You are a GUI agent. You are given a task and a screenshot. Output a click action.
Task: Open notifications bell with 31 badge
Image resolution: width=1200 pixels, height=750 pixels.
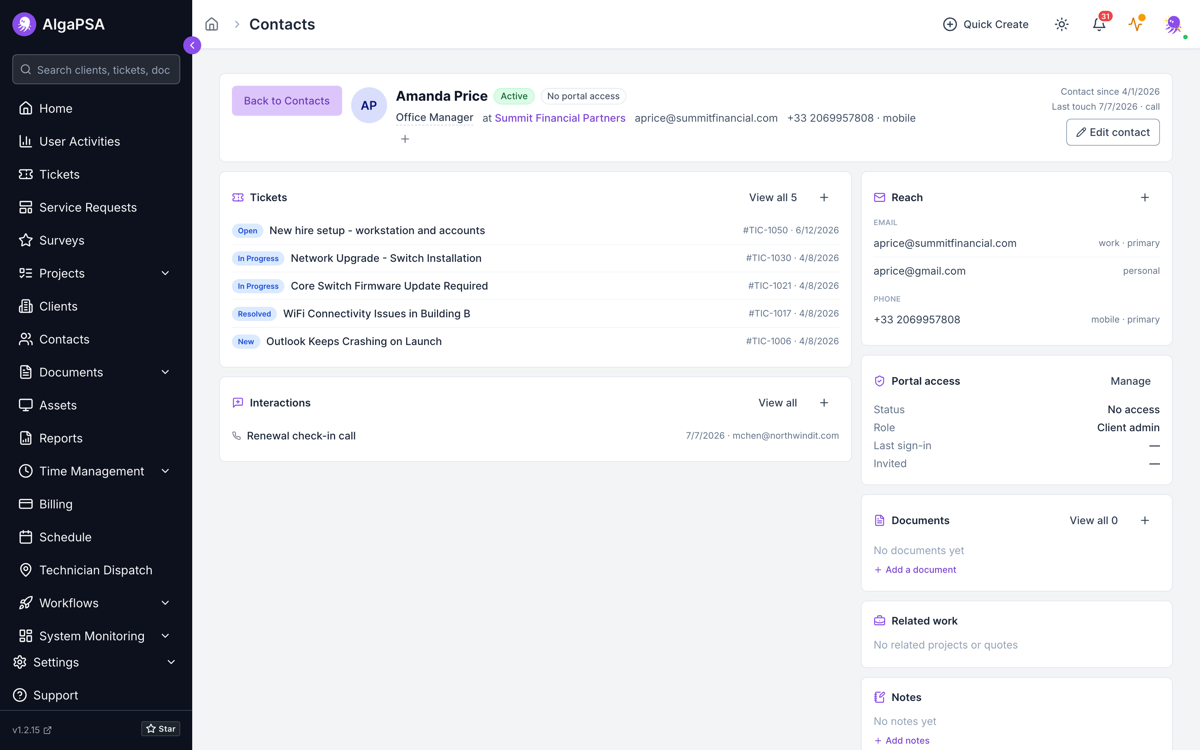point(1099,24)
